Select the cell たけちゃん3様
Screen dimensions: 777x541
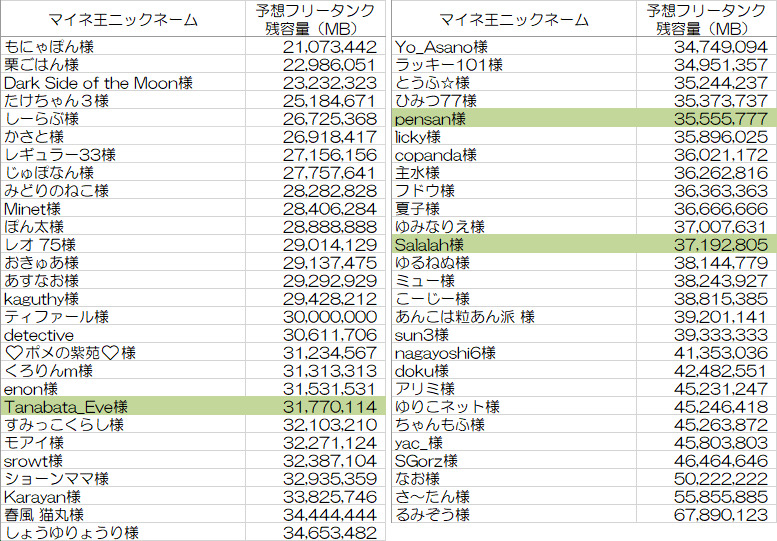(123, 101)
